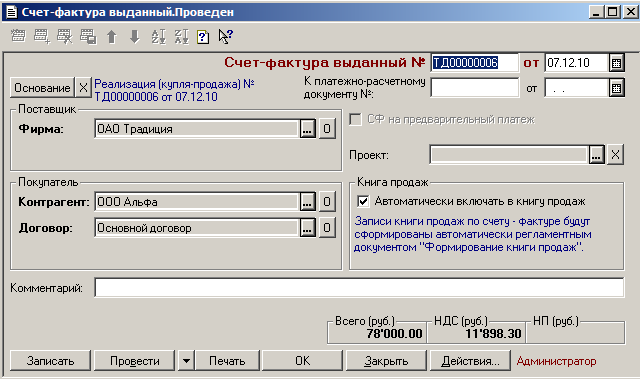Click into the Комментарий text field
The width and height of the screenshot is (640, 379).
click(359, 288)
